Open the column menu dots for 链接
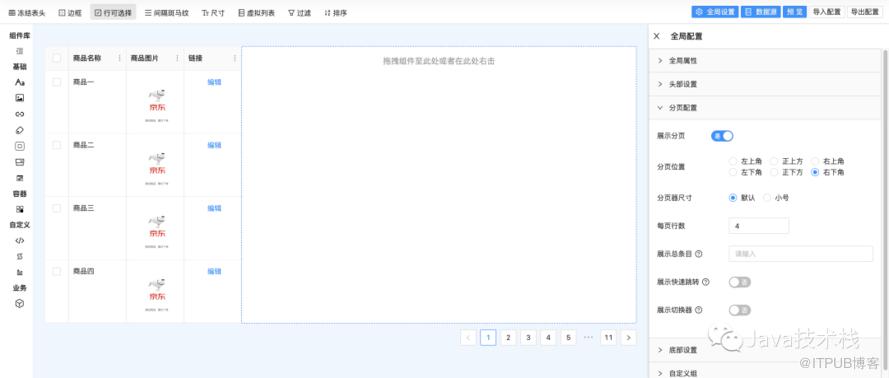 point(235,58)
